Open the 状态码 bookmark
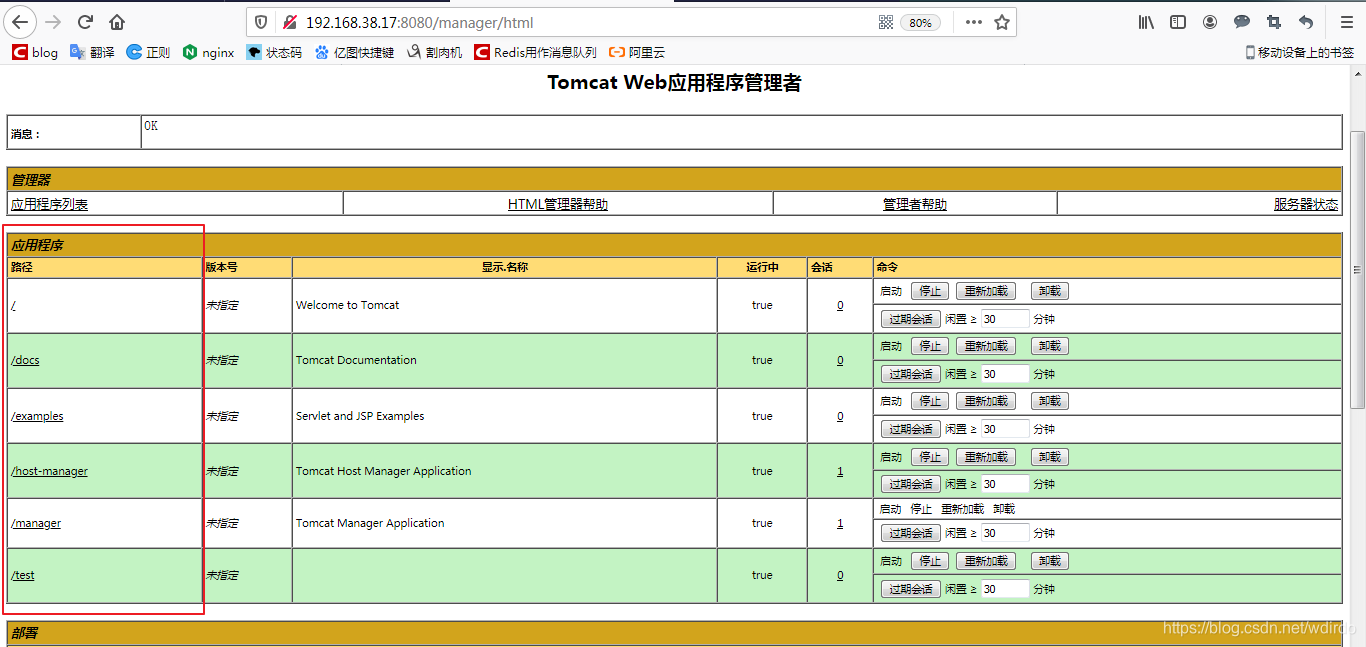1366x647 pixels. point(274,52)
